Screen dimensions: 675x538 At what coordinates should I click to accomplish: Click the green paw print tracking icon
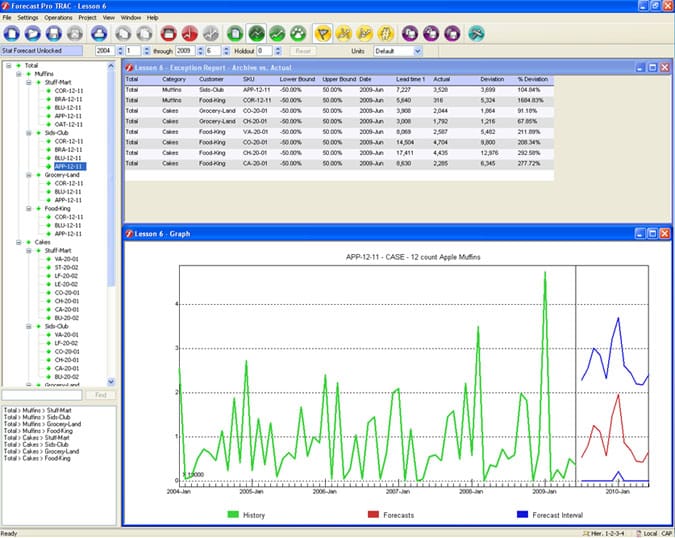pos(298,34)
